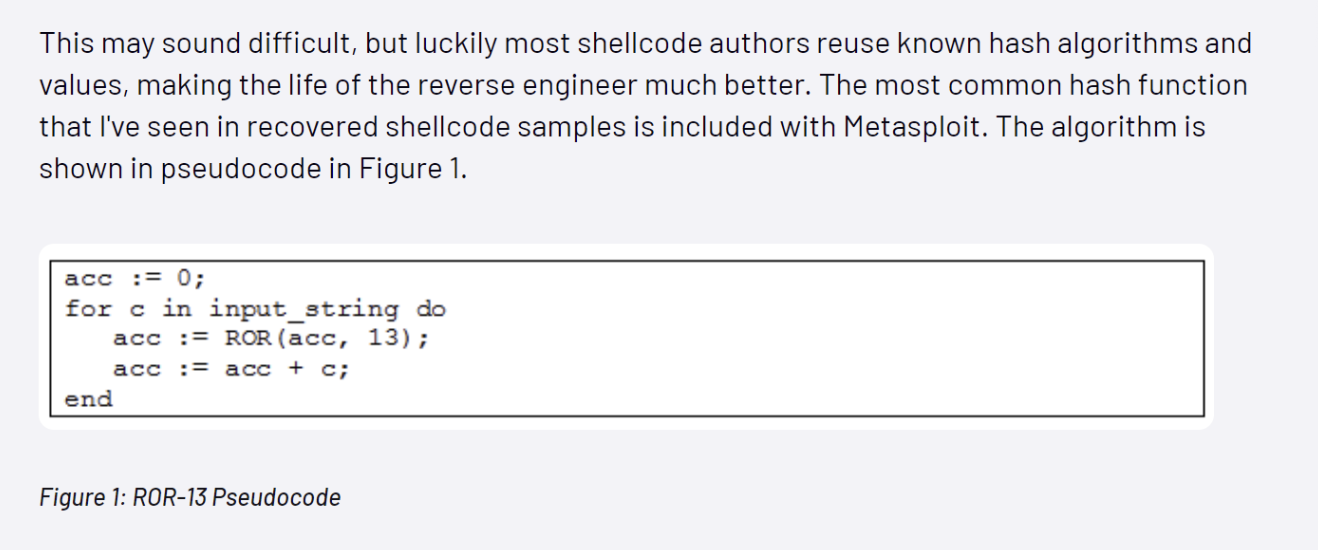Click the "end" keyword in the pseudocode
Viewport: 1318px width, 550px height.
(89, 399)
